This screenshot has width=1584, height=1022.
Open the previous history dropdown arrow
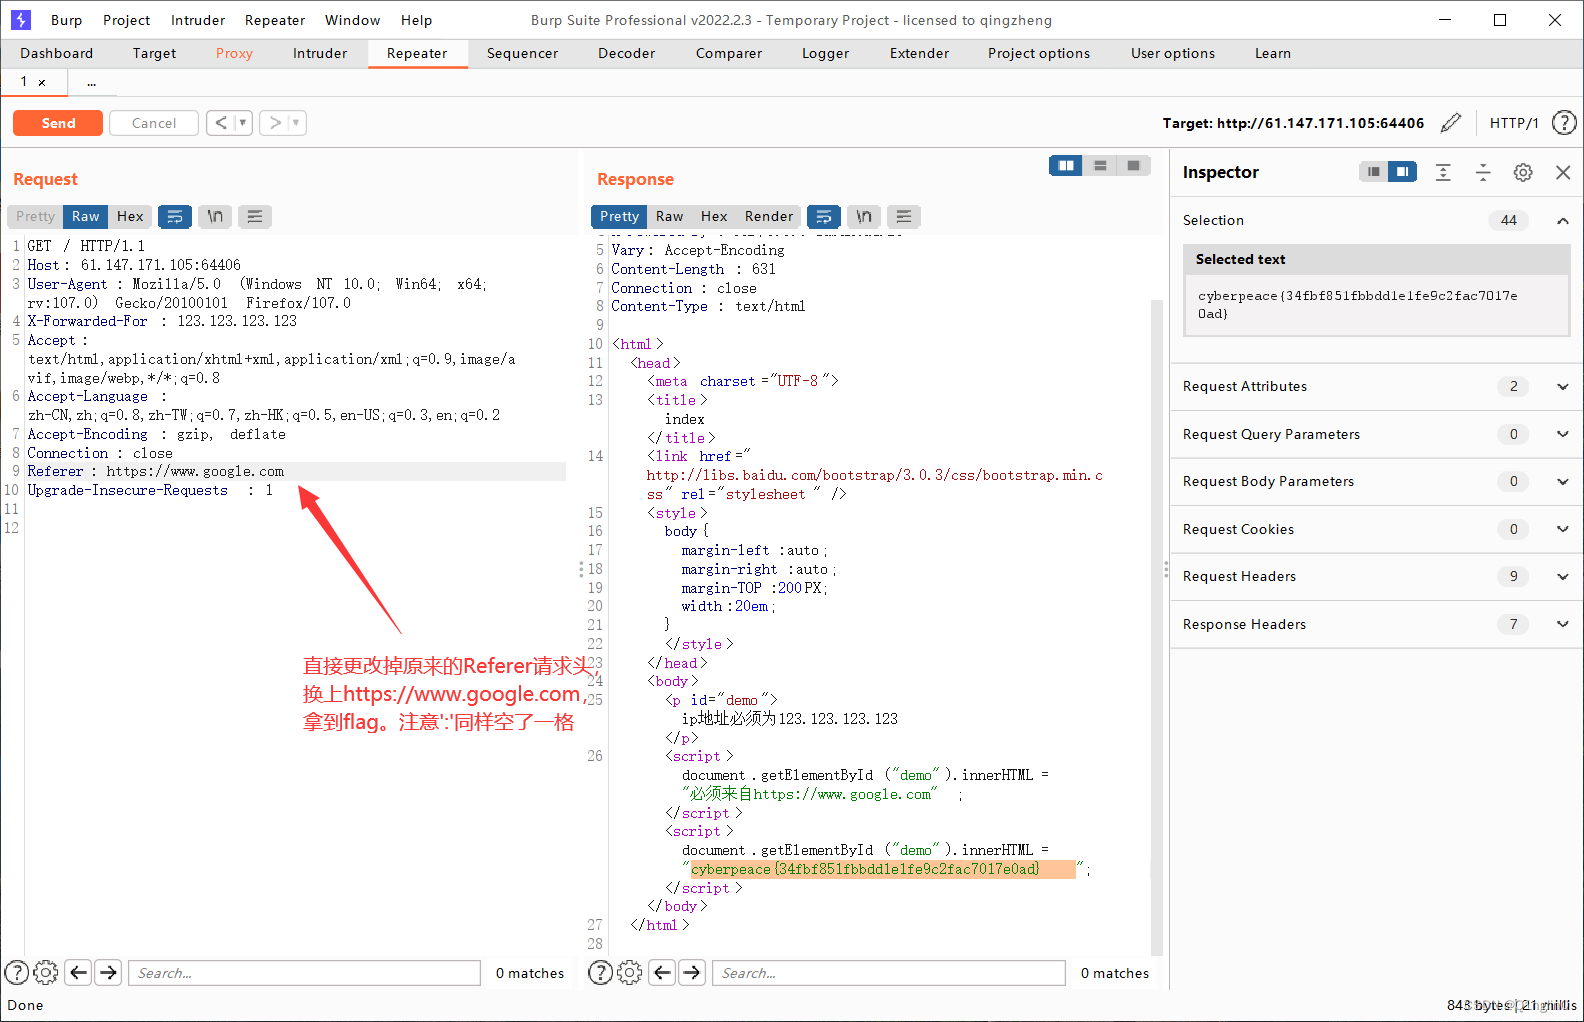click(x=243, y=123)
